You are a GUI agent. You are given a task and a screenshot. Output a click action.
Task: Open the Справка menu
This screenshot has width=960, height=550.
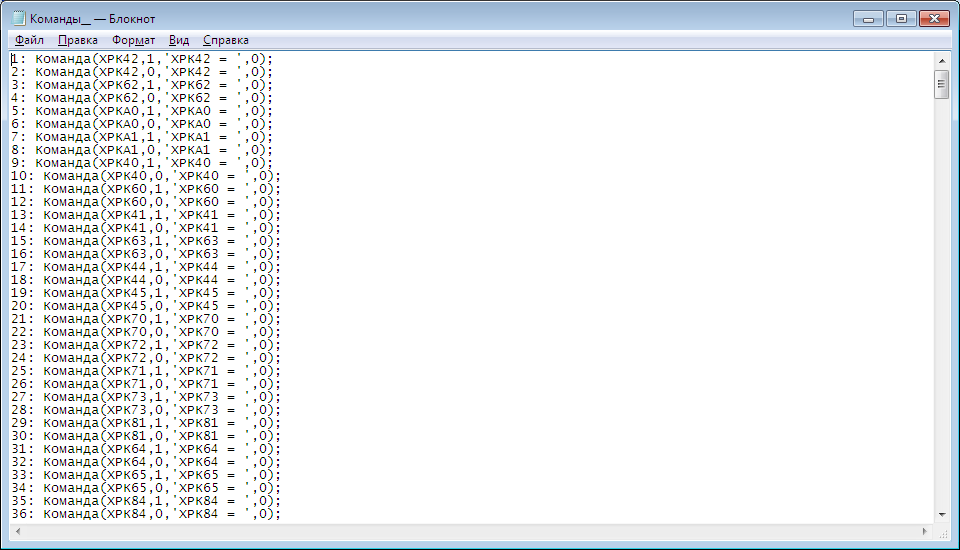tap(226, 40)
